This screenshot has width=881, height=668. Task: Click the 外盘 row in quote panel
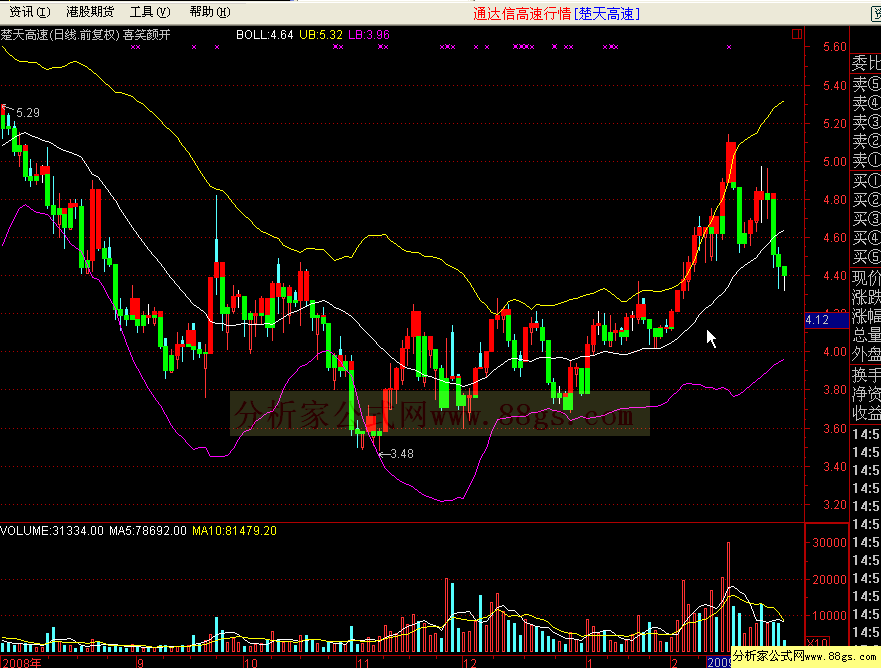tap(866, 354)
